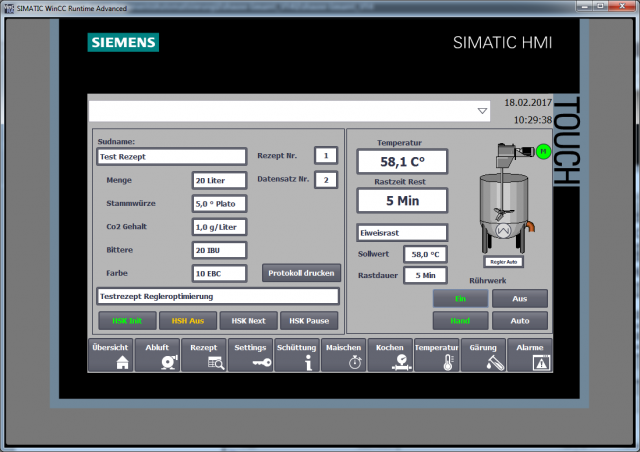Edit the Testrezept Regleroptimierung description field
The image size is (640, 452).
coord(218,296)
